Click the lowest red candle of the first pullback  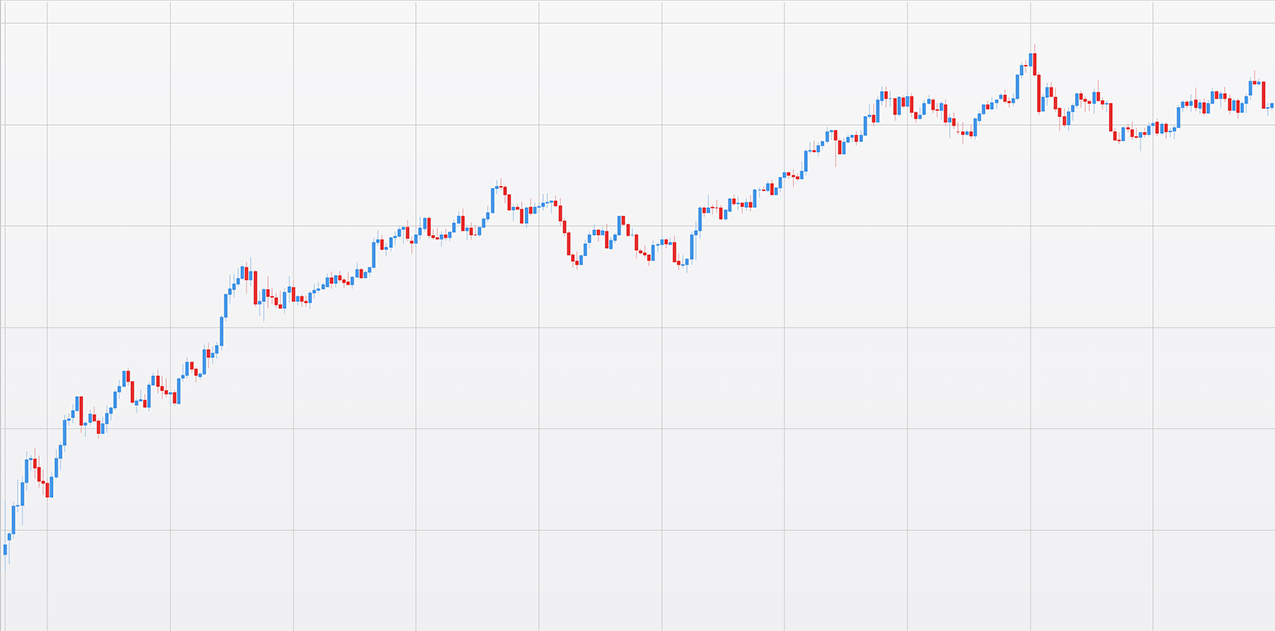pyautogui.click(x=46, y=489)
